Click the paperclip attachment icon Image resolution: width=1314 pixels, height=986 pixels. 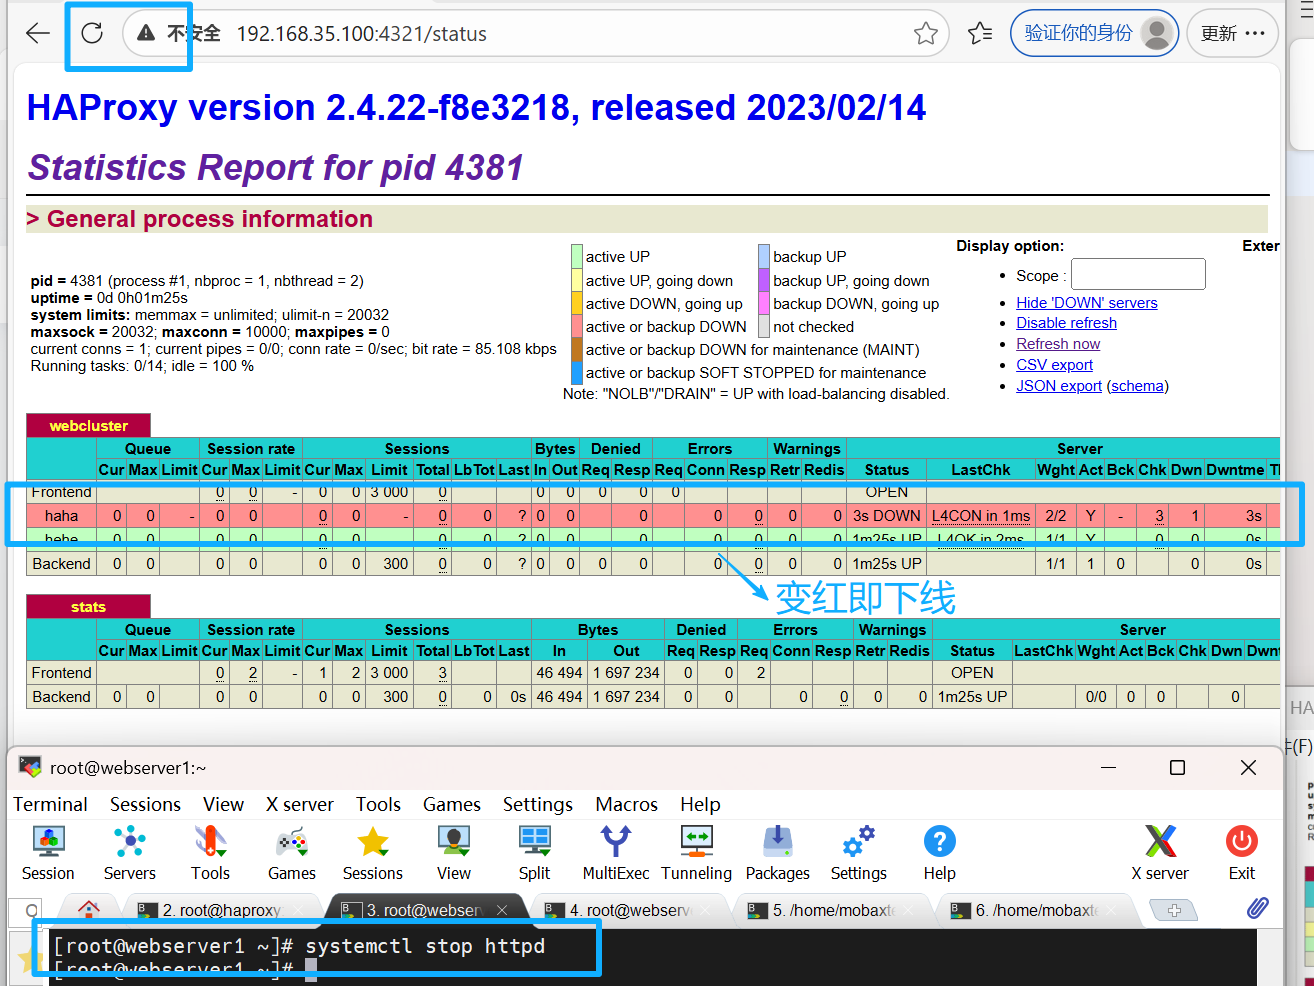(x=1258, y=908)
